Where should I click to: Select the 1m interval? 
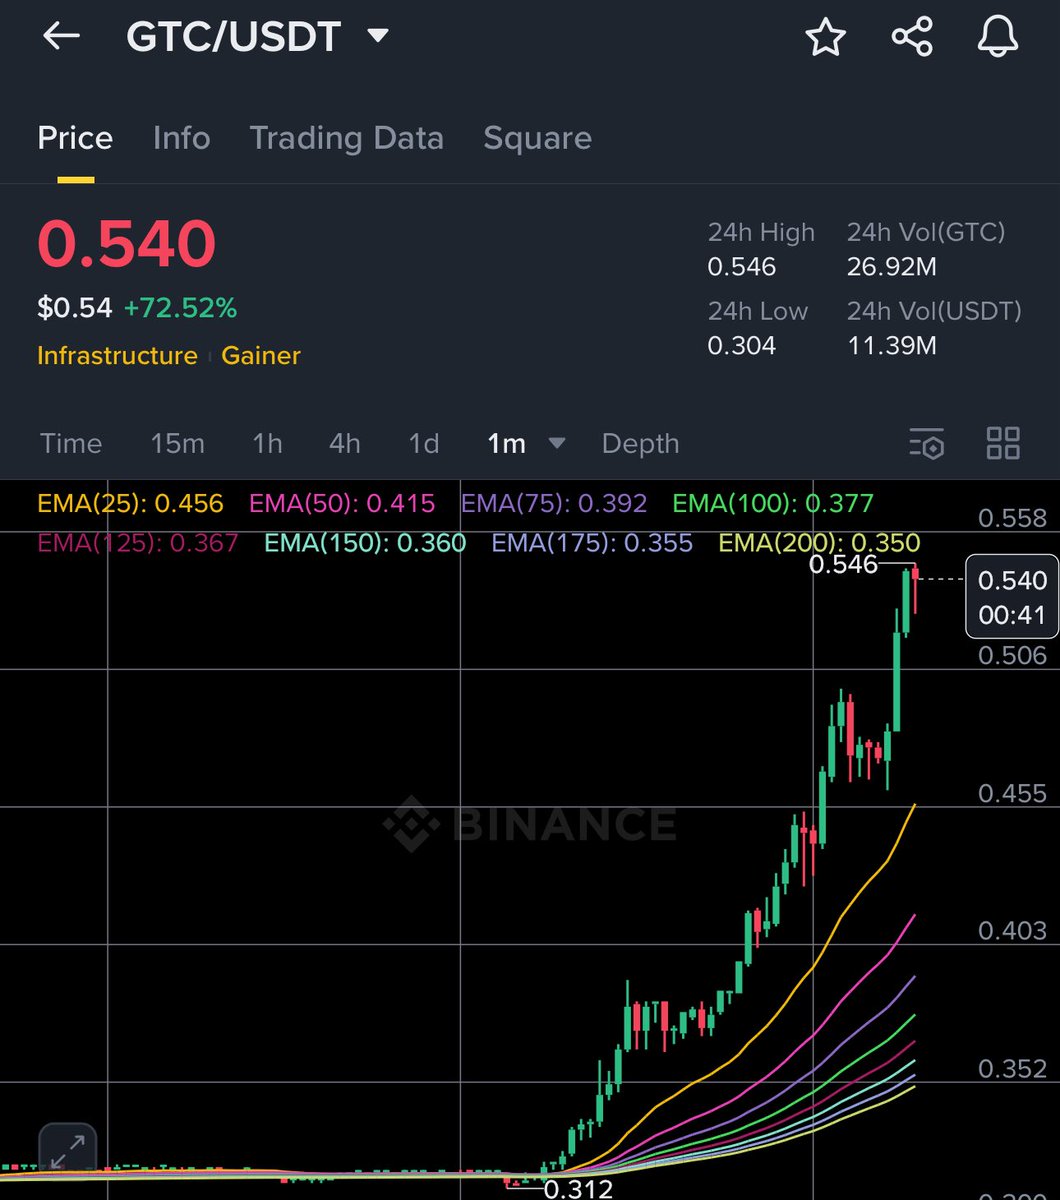coord(506,443)
